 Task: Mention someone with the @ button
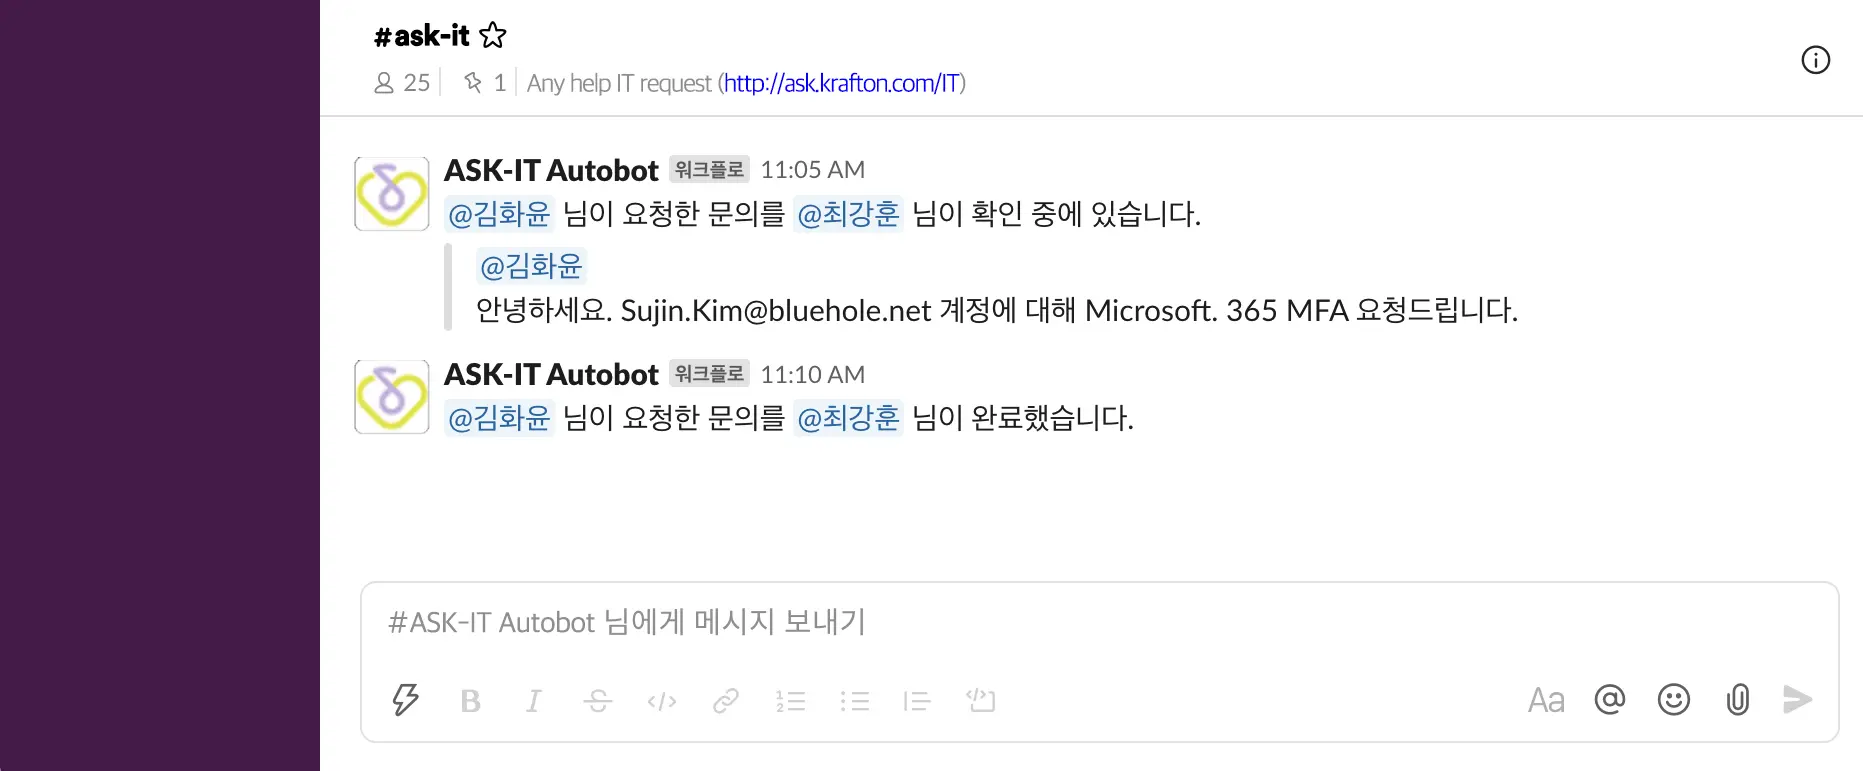[x=1610, y=700]
